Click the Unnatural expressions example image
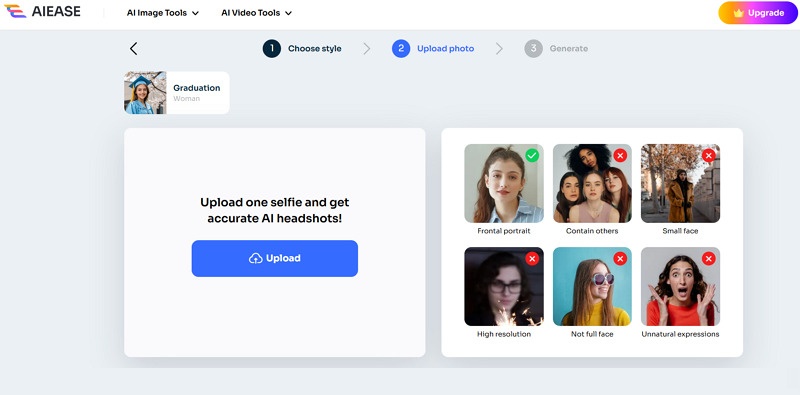 click(x=680, y=286)
